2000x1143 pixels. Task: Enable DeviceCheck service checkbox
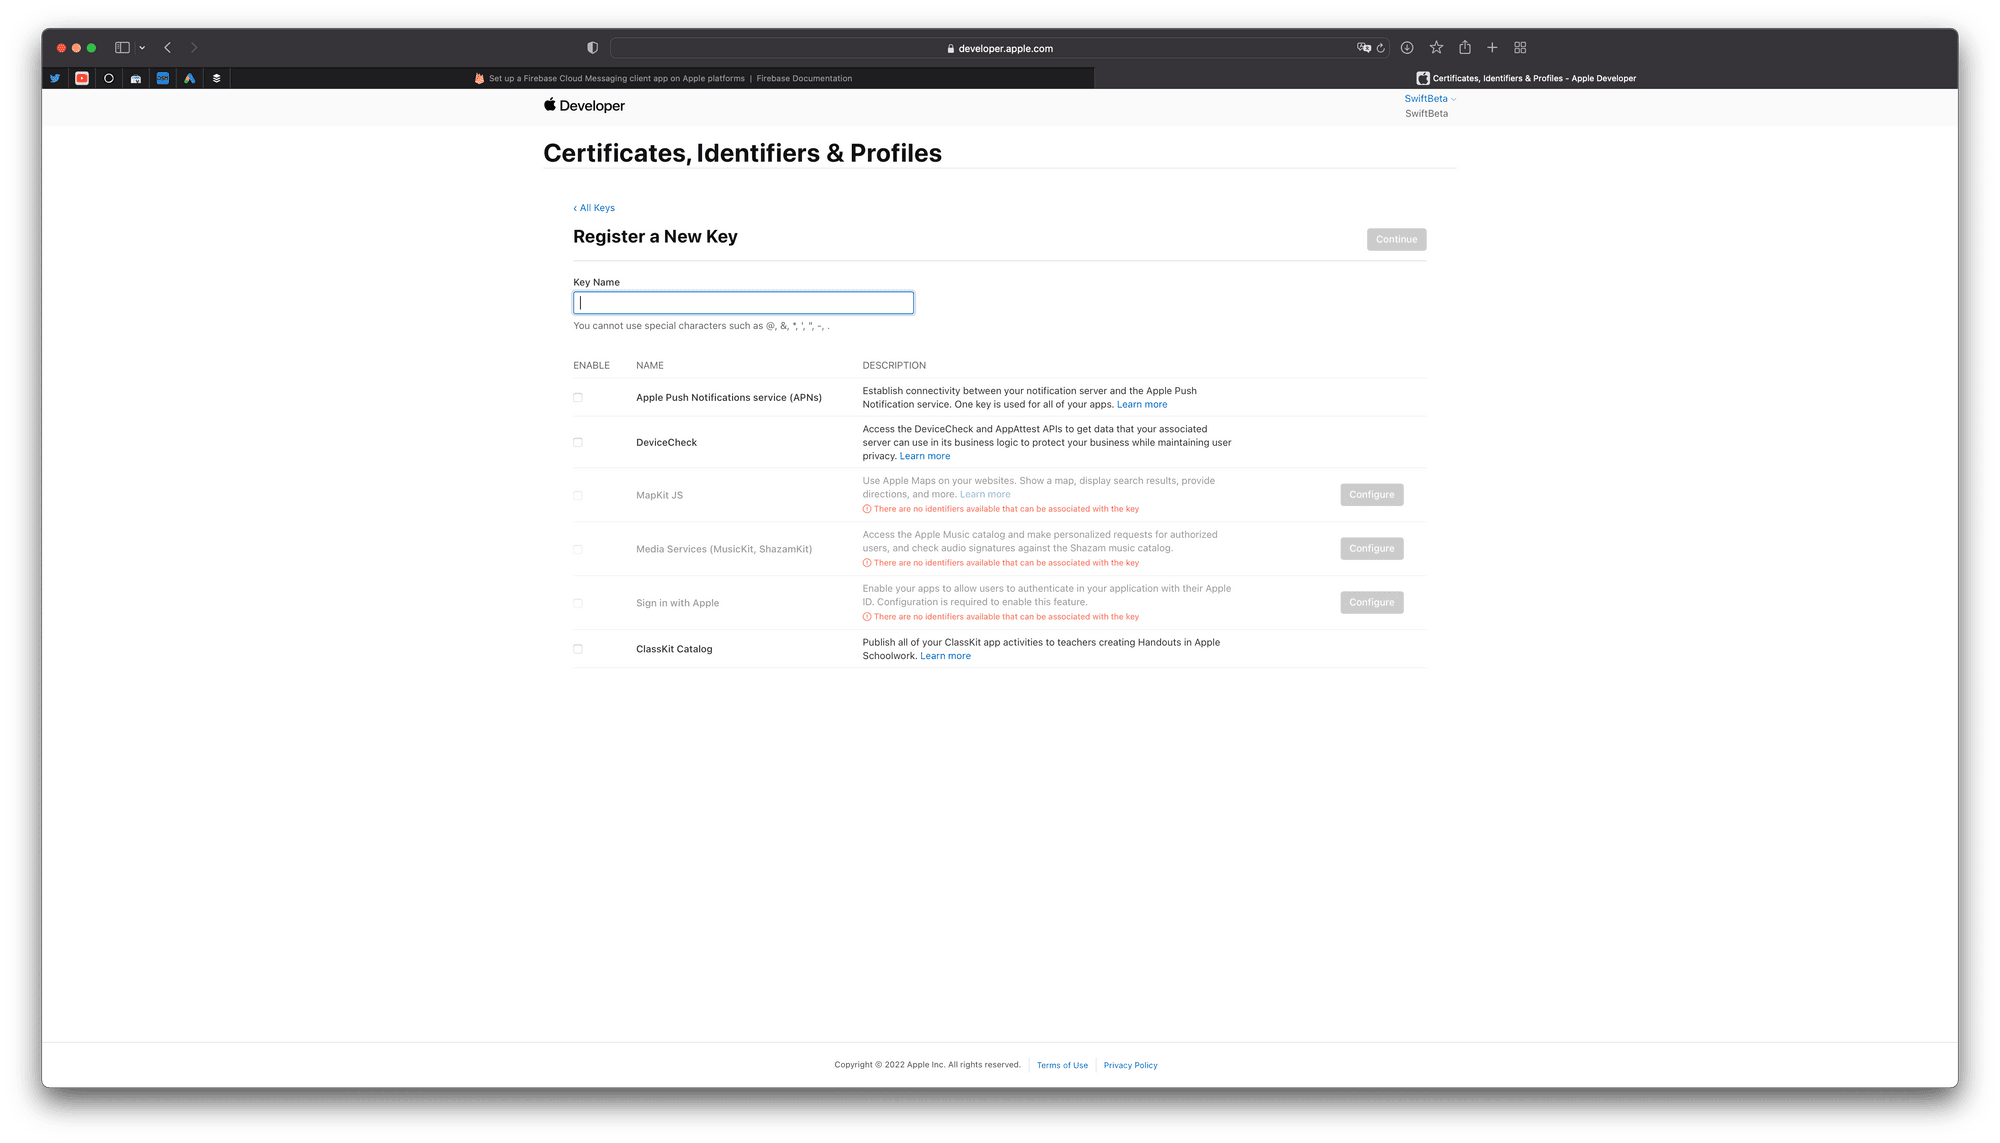pos(578,441)
